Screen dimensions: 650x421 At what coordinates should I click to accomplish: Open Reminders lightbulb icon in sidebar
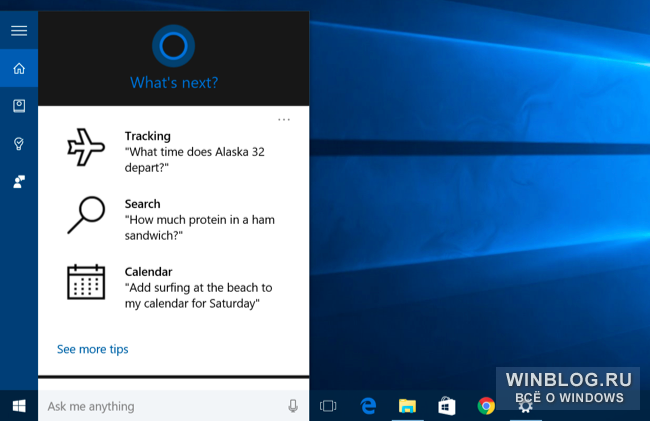pos(19,144)
